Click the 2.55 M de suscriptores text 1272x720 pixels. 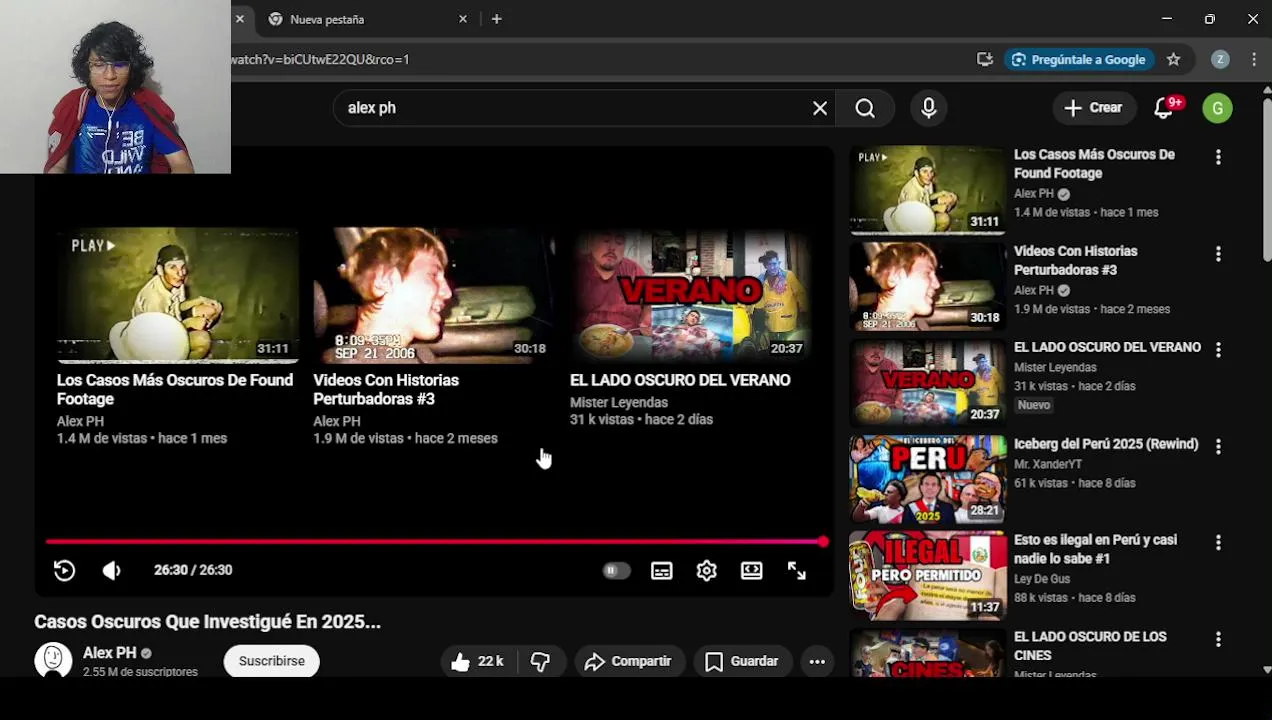(x=140, y=672)
